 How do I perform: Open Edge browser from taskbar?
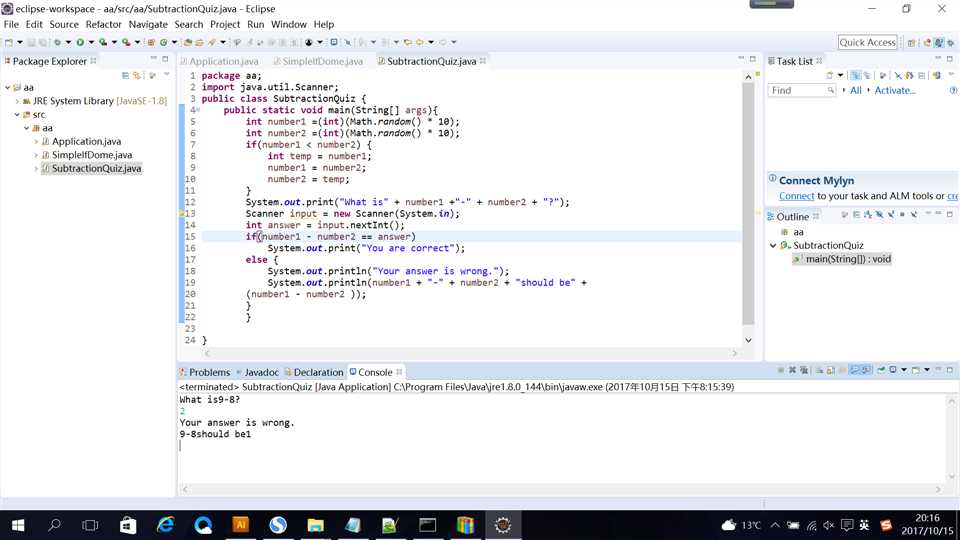tap(165, 525)
